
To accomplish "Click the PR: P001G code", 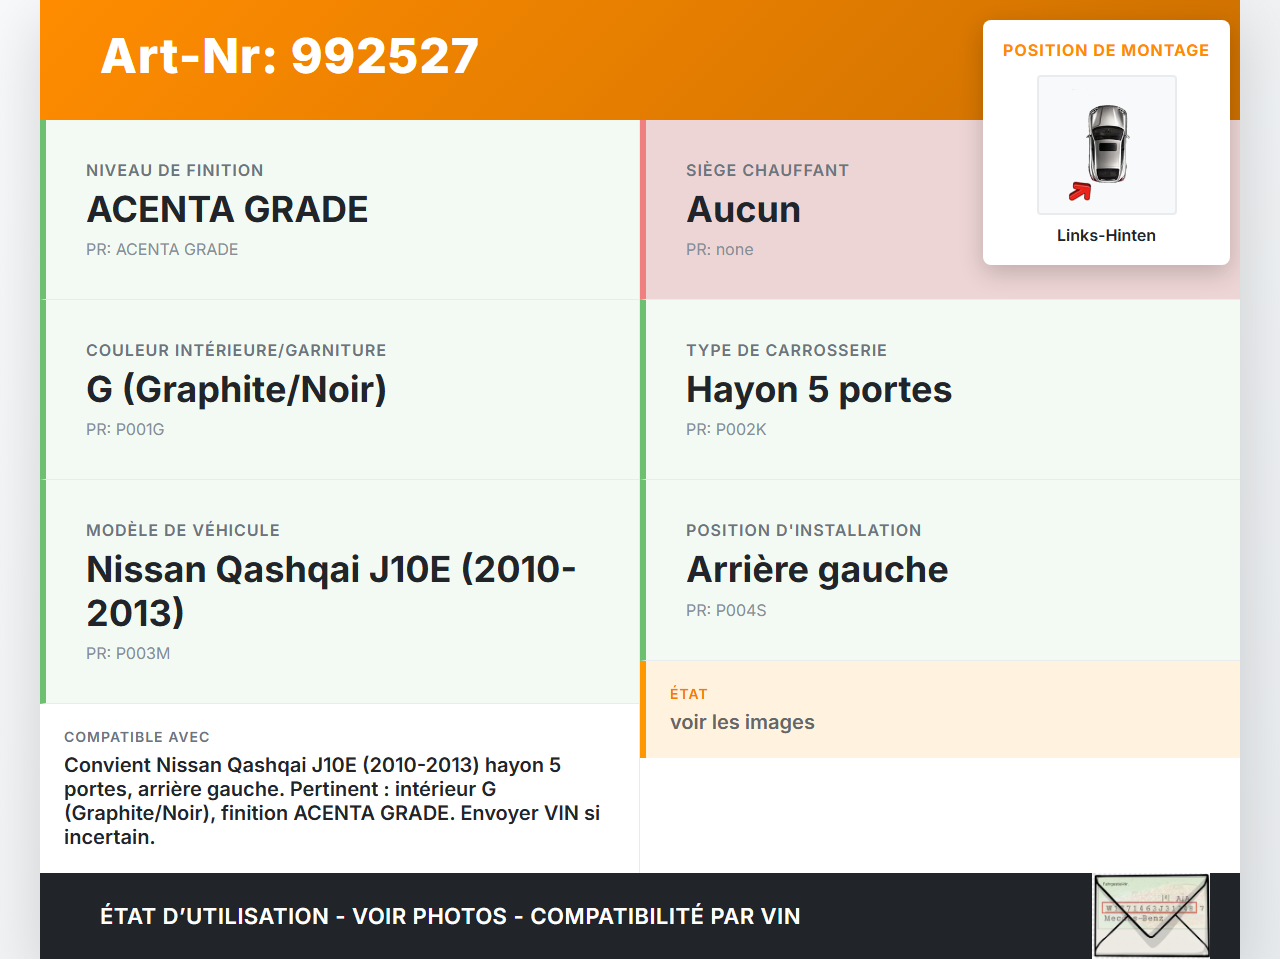I will [125, 429].
